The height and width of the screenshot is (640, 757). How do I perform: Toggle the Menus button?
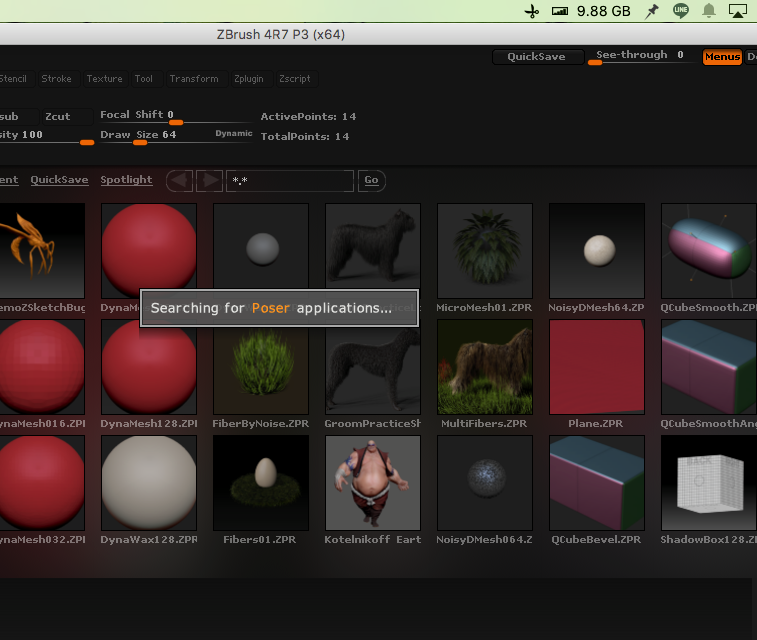click(722, 56)
